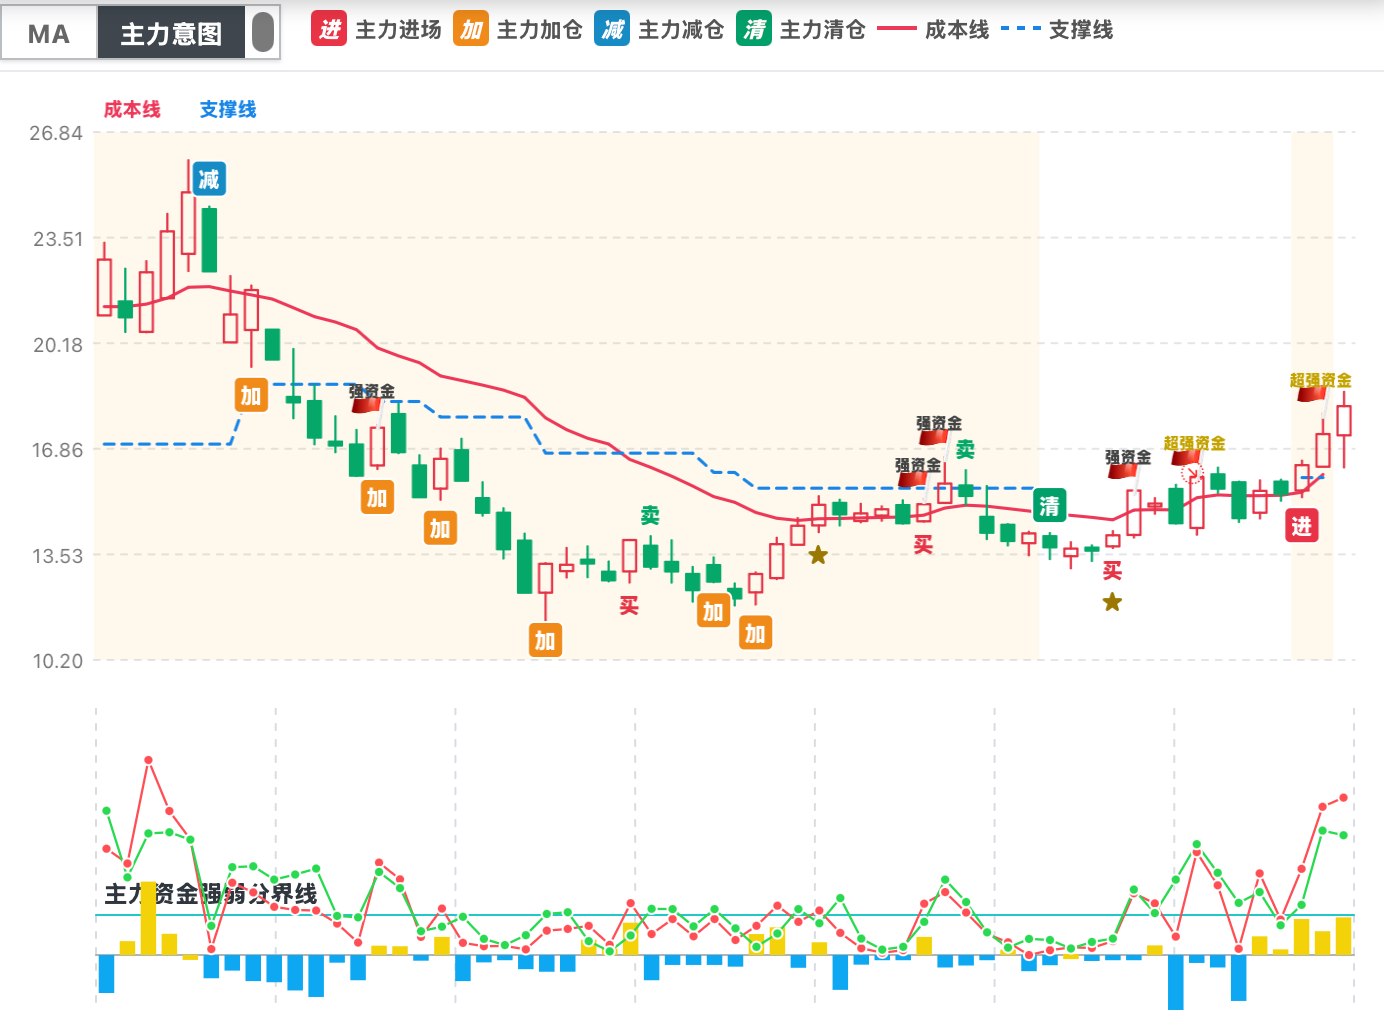Click the 20.18 price axis label
Image resolution: width=1384 pixels, height=1010 pixels.
point(57,345)
